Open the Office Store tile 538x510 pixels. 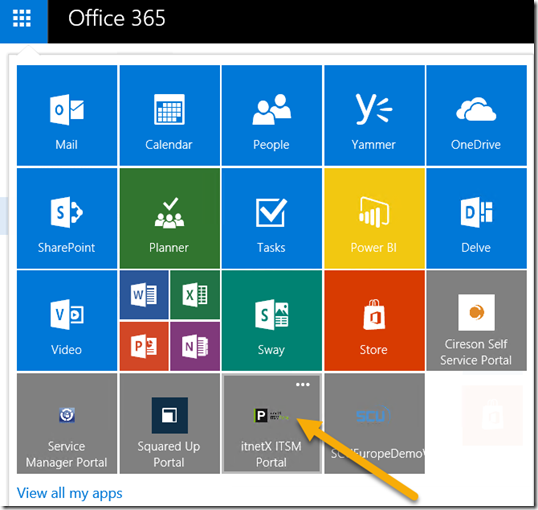[374, 321]
